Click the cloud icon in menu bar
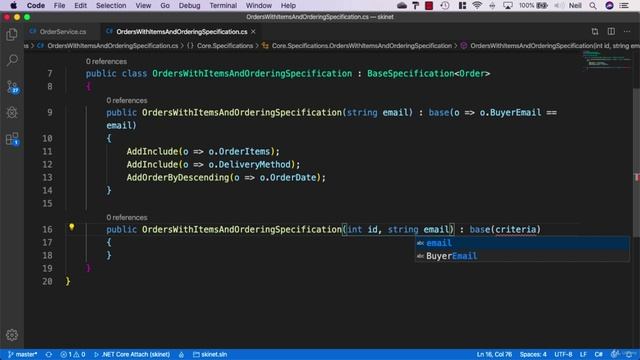Image resolution: width=640 pixels, height=360 pixels. pos(402,5)
